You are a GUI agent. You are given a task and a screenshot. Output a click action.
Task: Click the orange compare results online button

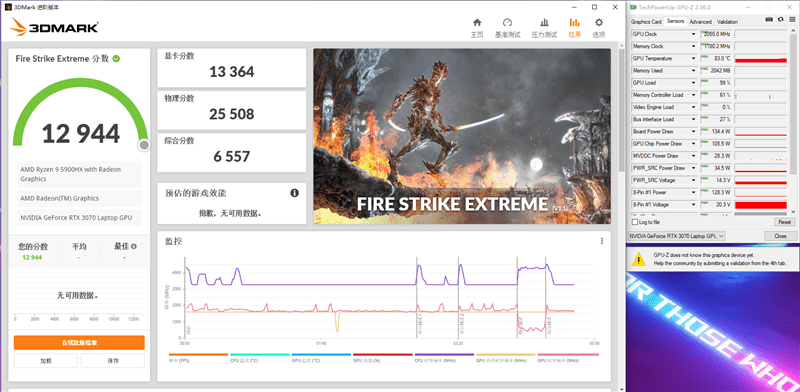coord(79,342)
